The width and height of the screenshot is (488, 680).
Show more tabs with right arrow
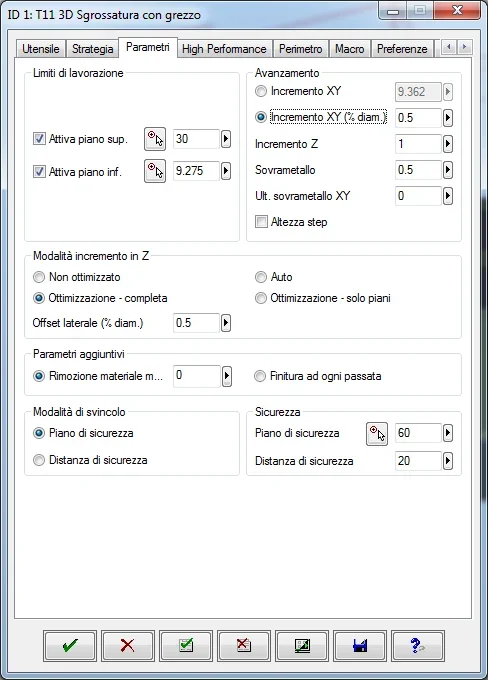(x=465, y=47)
